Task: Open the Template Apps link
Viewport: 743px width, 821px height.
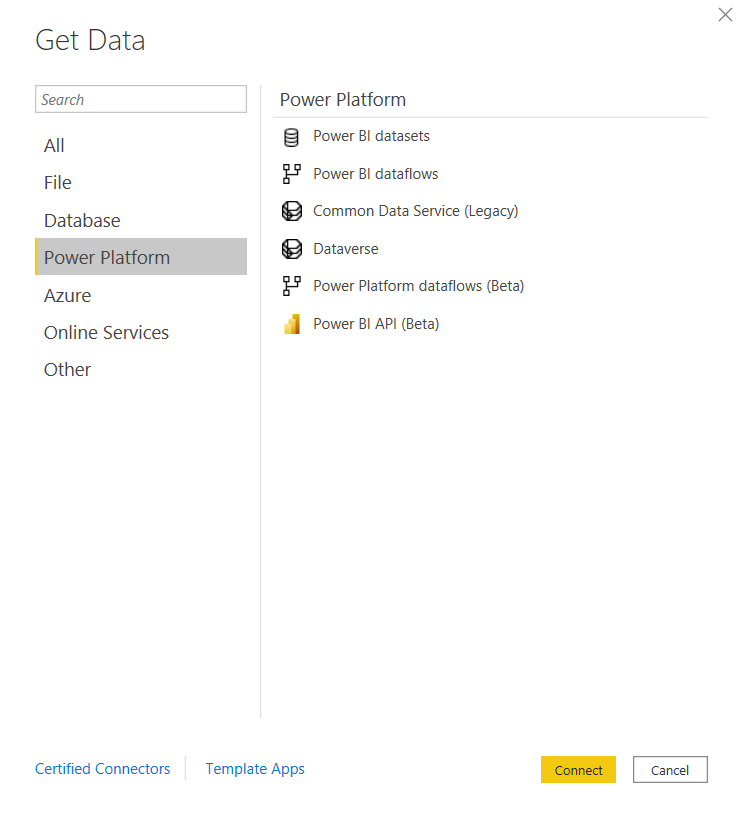Action: (254, 768)
